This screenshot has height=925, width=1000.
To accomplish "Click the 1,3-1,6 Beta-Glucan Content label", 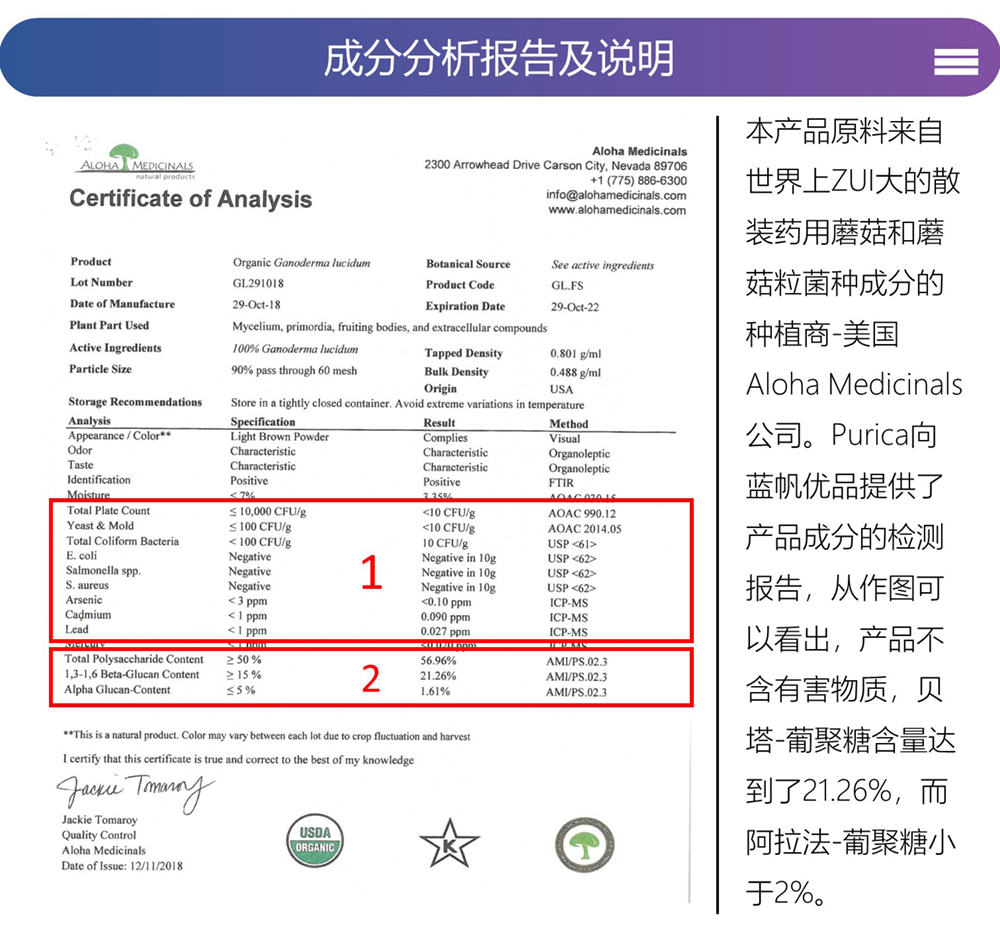I will [132, 674].
